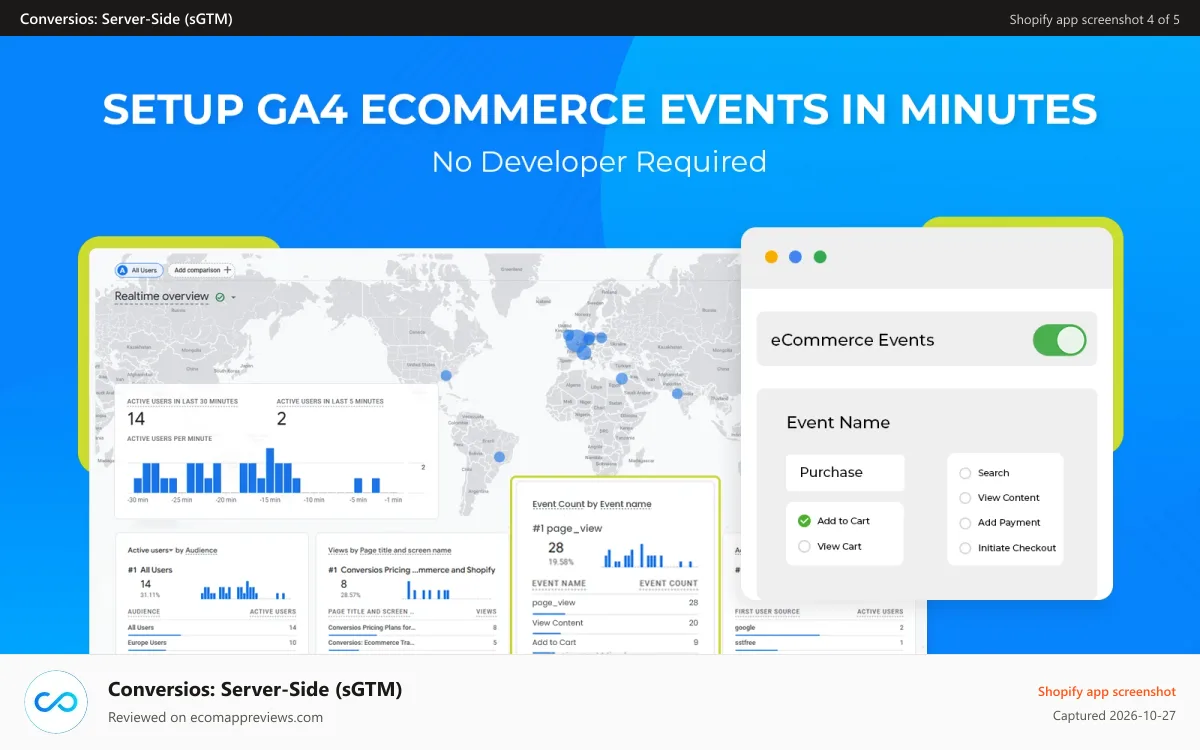Click the Conversios Pricing Plans page row

(412, 628)
